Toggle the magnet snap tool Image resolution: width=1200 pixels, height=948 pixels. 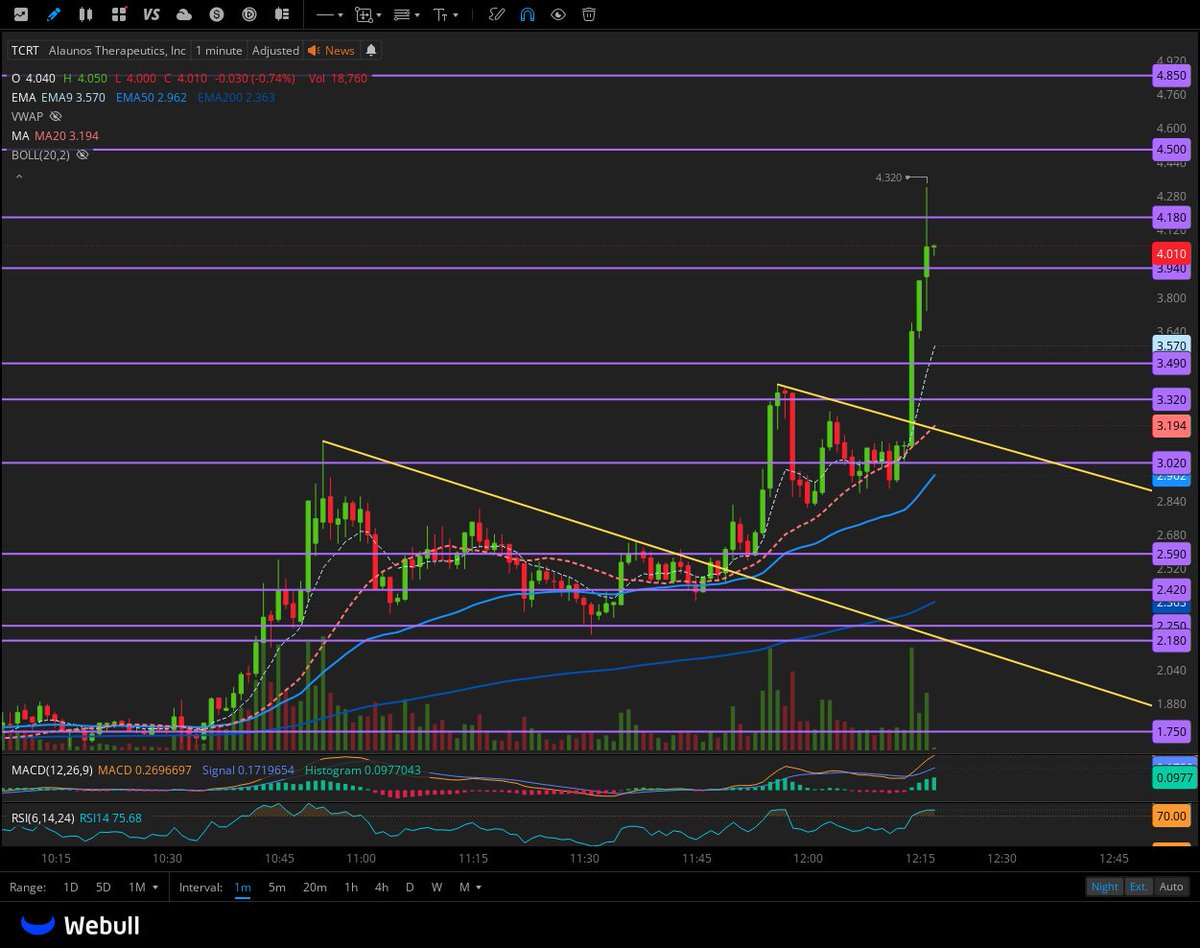click(528, 14)
